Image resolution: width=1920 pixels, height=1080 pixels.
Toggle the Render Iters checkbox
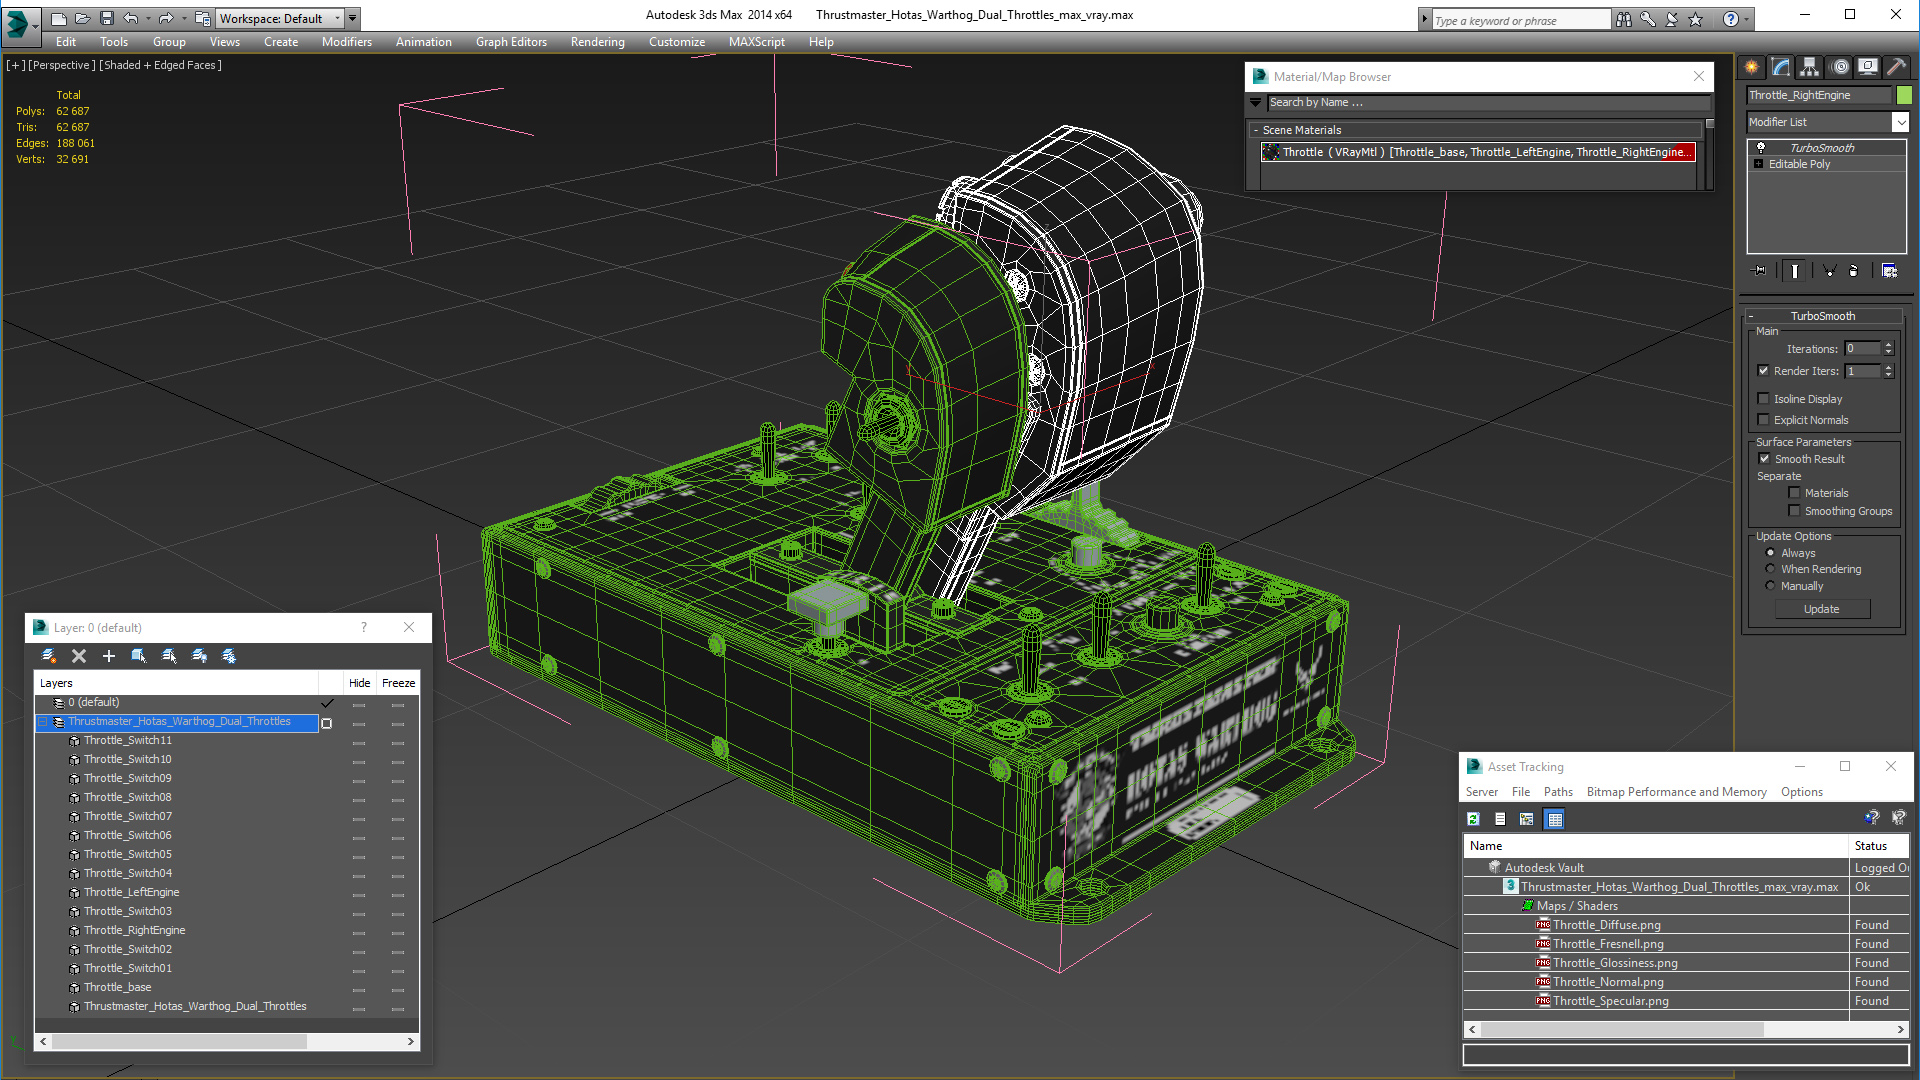(x=1764, y=371)
